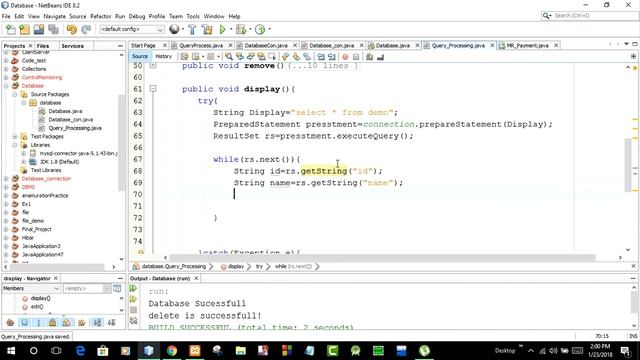This screenshot has height=360, width=640.
Task: Toggle Sort by Source in Navigator
Action: click(x=111, y=322)
